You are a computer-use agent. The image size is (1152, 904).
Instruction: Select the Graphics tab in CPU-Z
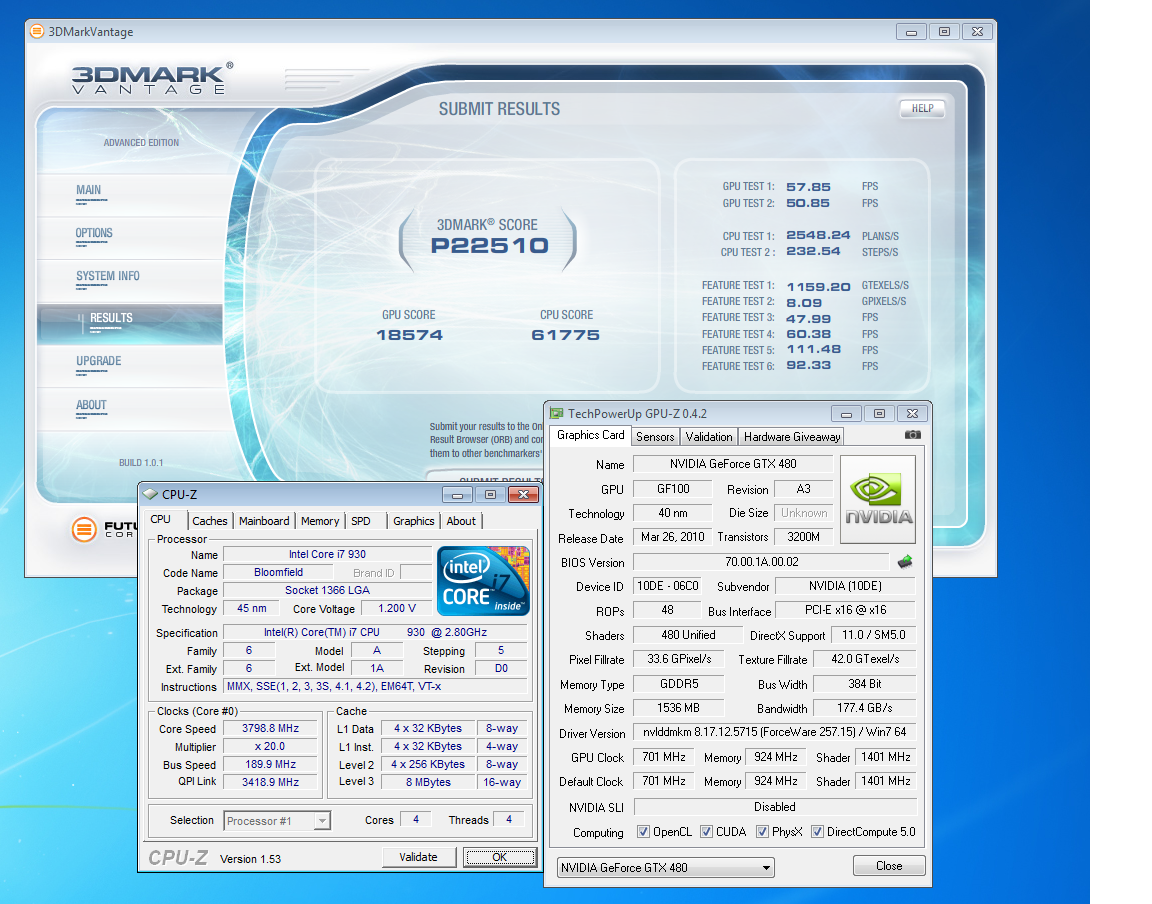(414, 521)
